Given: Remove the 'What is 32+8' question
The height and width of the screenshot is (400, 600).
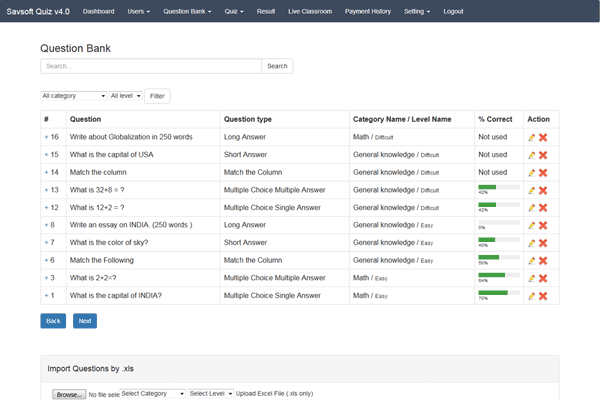Looking at the screenshot, I should 543,190.
